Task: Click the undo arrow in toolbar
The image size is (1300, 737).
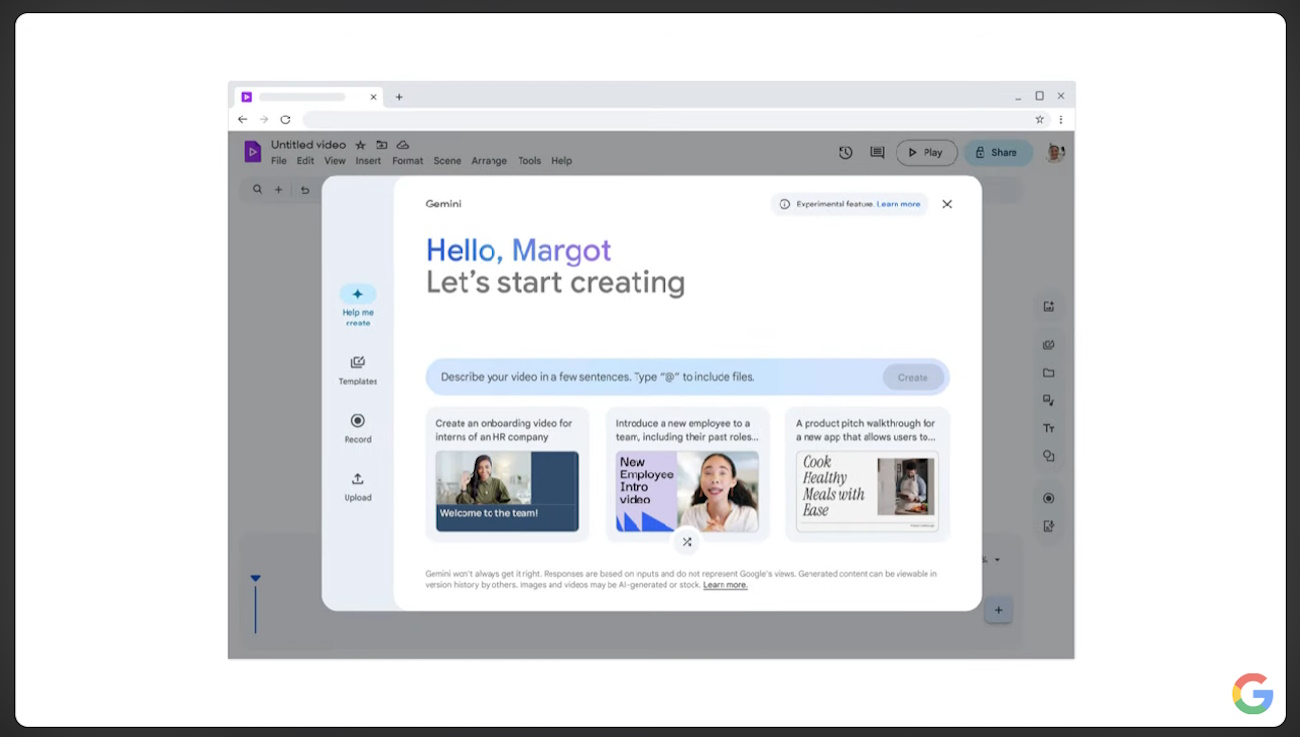Action: pyautogui.click(x=305, y=189)
